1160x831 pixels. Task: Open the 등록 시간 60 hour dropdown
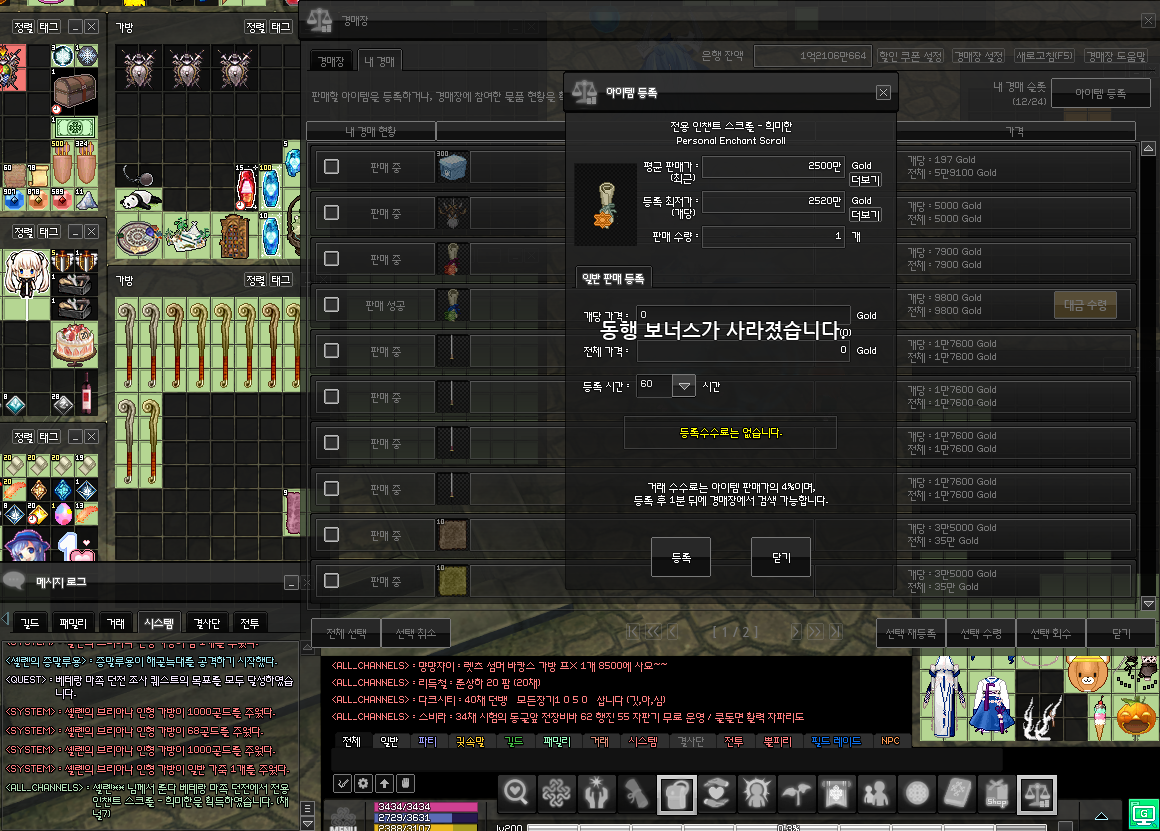[x=684, y=386]
